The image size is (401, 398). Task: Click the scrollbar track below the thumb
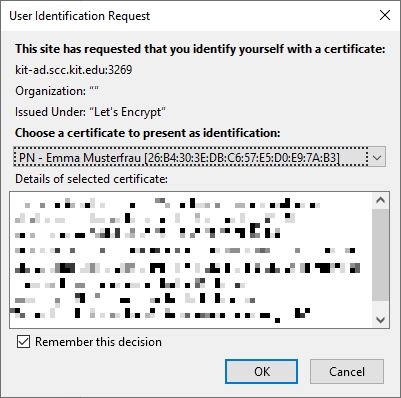380,306
